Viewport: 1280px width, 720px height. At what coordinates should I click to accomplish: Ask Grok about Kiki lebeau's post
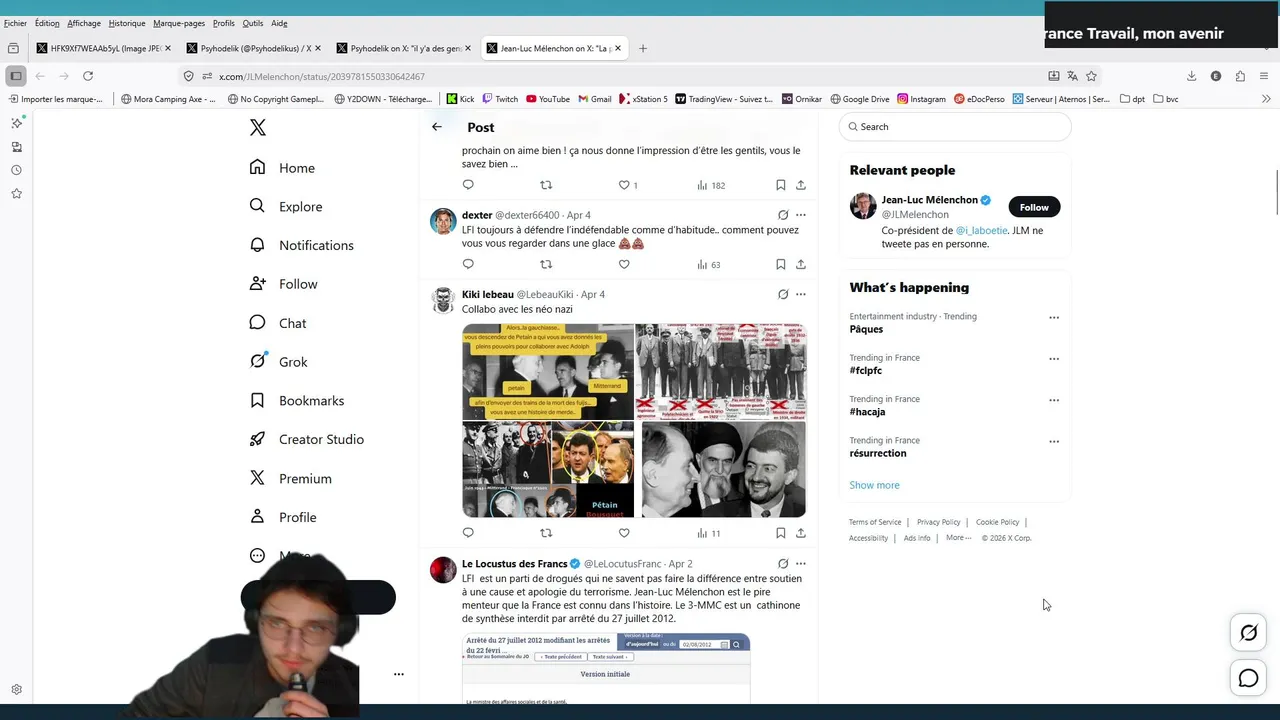(783, 294)
